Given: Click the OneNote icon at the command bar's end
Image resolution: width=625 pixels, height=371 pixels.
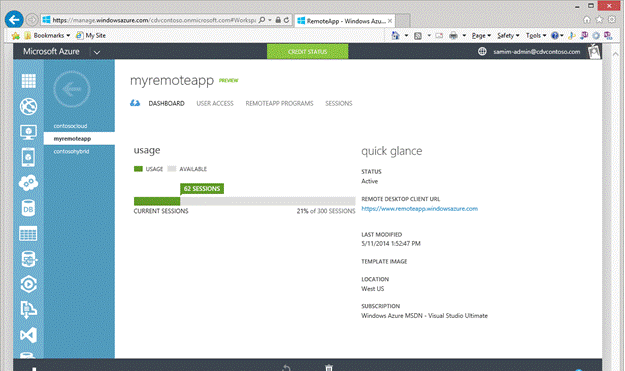Looking at the screenshot, I should coord(608,35).
